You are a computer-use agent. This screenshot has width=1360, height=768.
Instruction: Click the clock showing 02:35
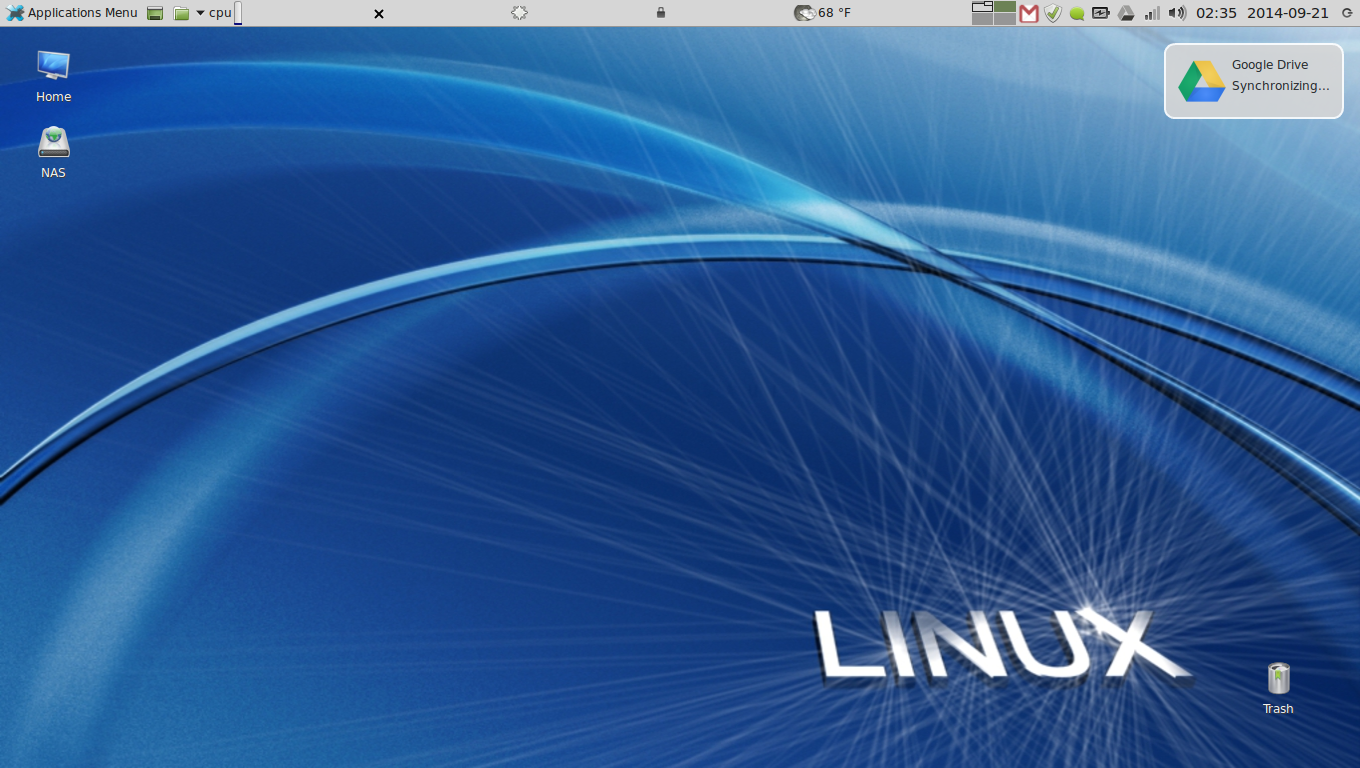pyautogui.click(x=1216, y=13)
